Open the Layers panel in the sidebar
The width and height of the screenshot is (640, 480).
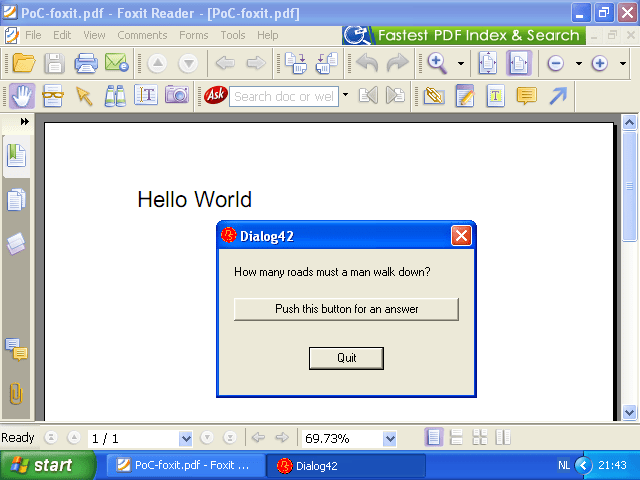coord(16,244)
